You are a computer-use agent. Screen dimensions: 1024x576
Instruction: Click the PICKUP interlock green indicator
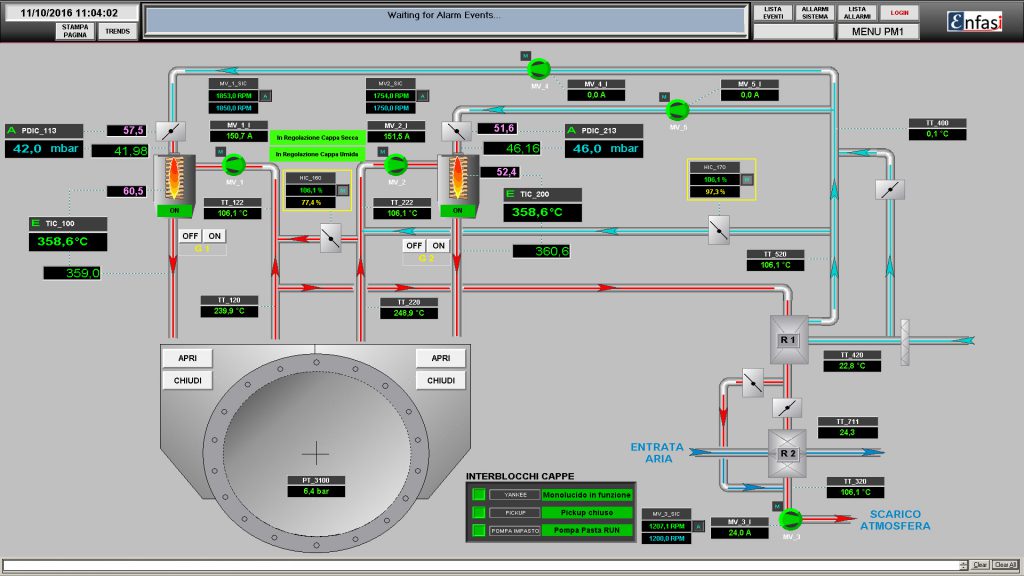click(x=479, y=513)
